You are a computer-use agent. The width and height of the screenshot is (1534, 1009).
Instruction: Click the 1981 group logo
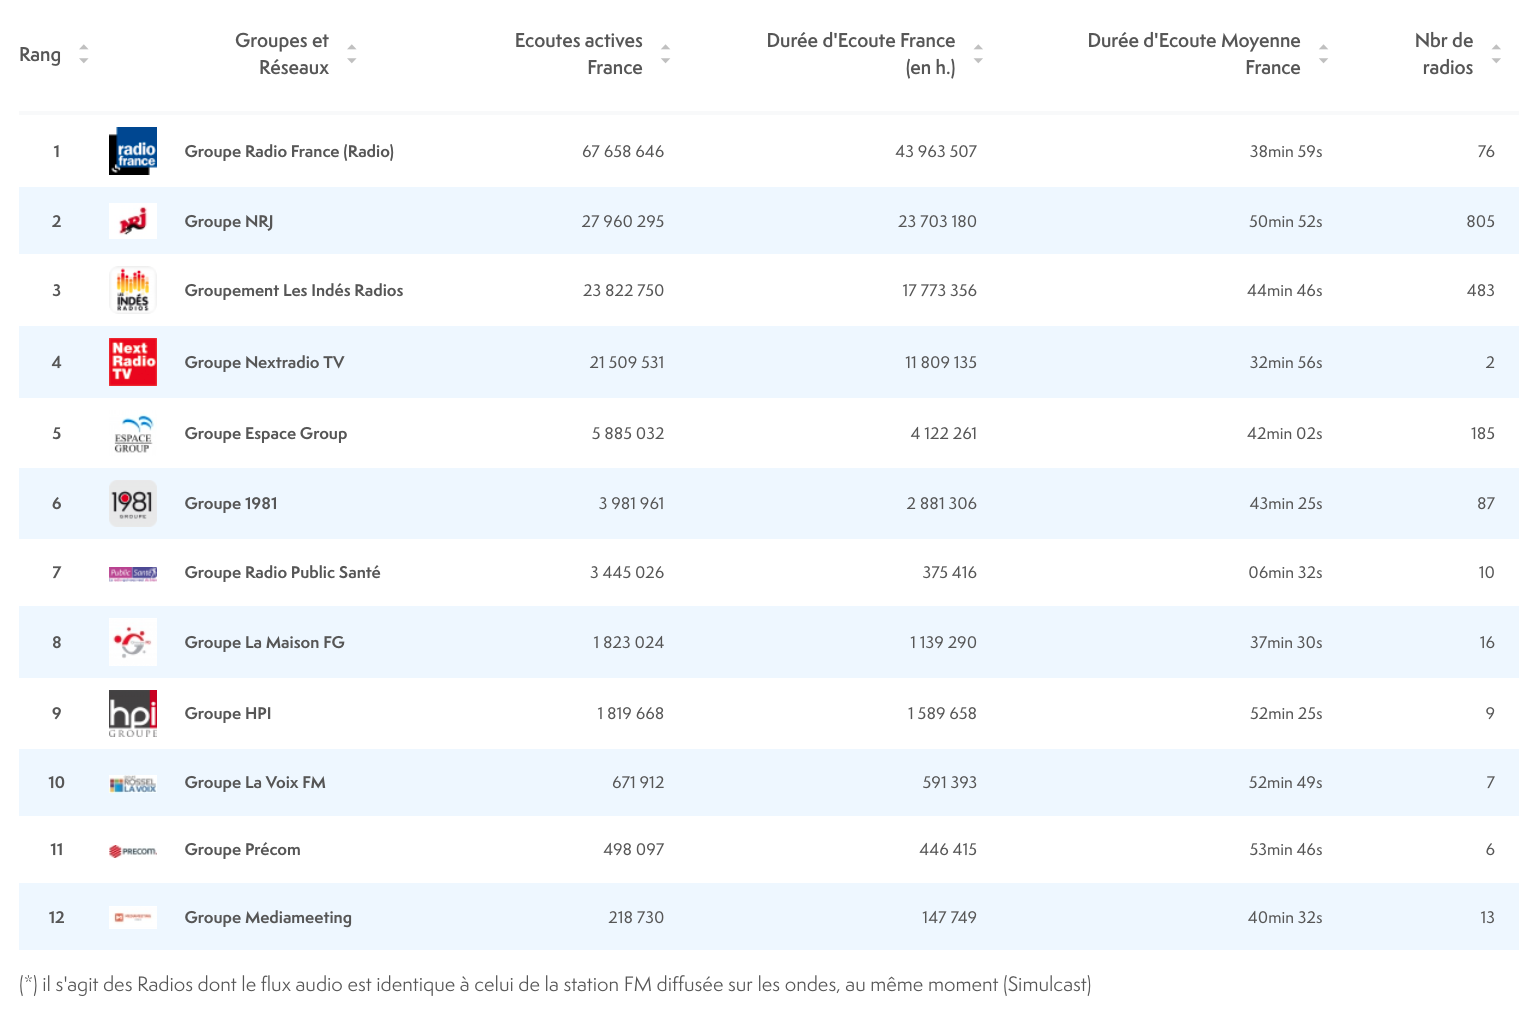[x=132, y=503]
